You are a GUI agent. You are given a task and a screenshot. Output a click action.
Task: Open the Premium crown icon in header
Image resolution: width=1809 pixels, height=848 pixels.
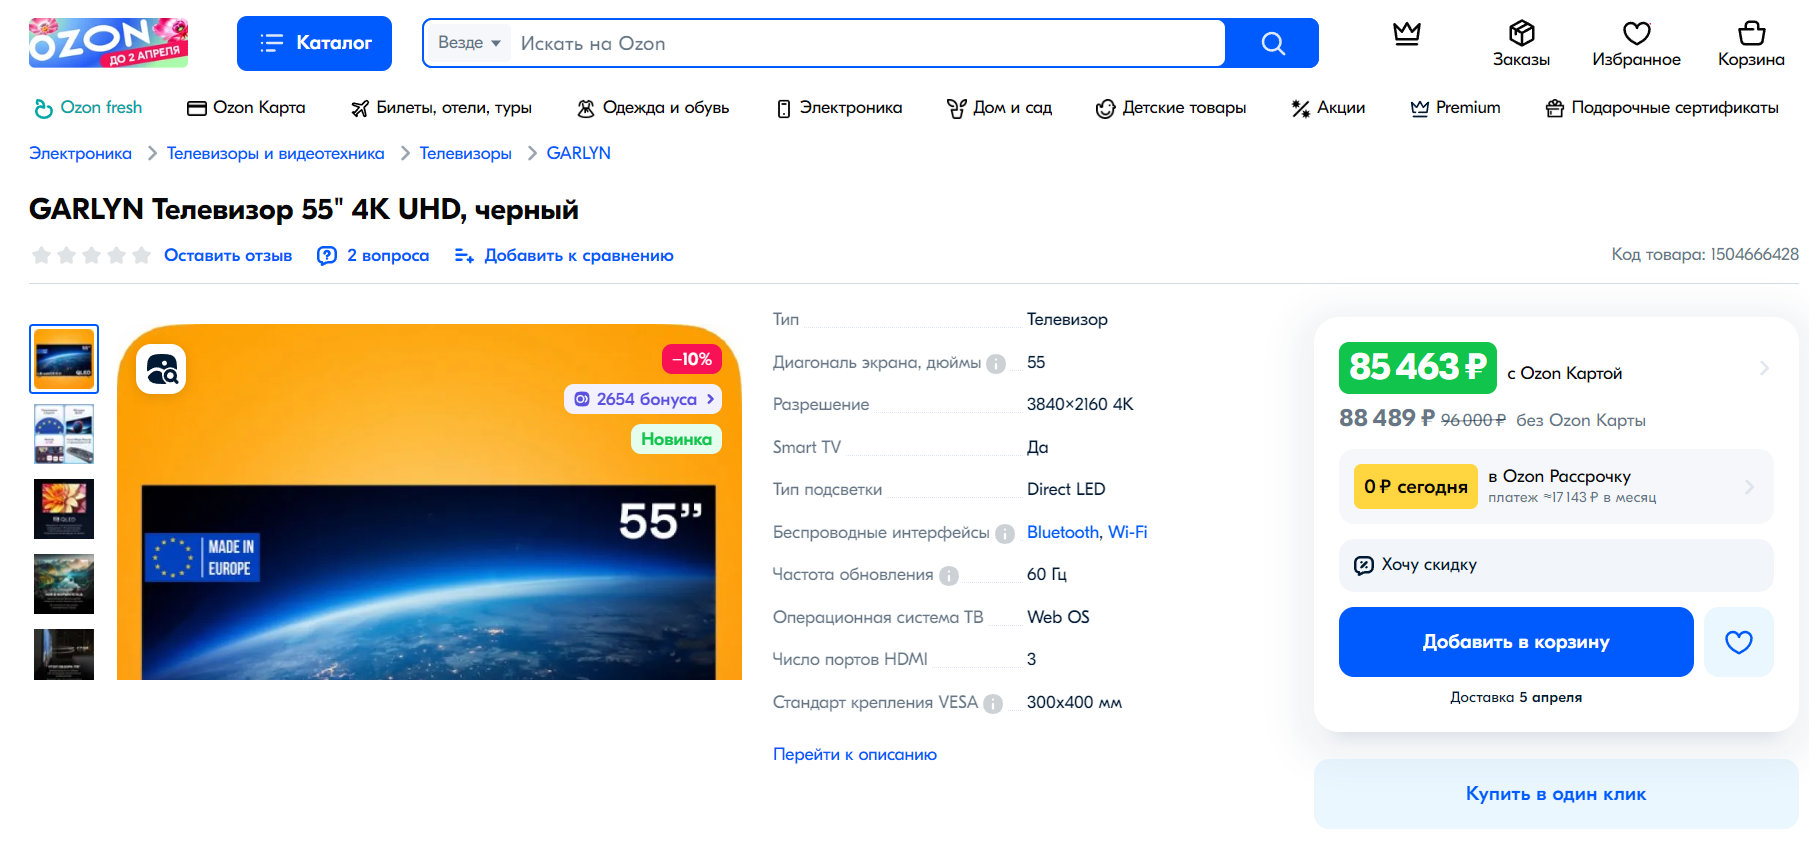coord(1406,34)
